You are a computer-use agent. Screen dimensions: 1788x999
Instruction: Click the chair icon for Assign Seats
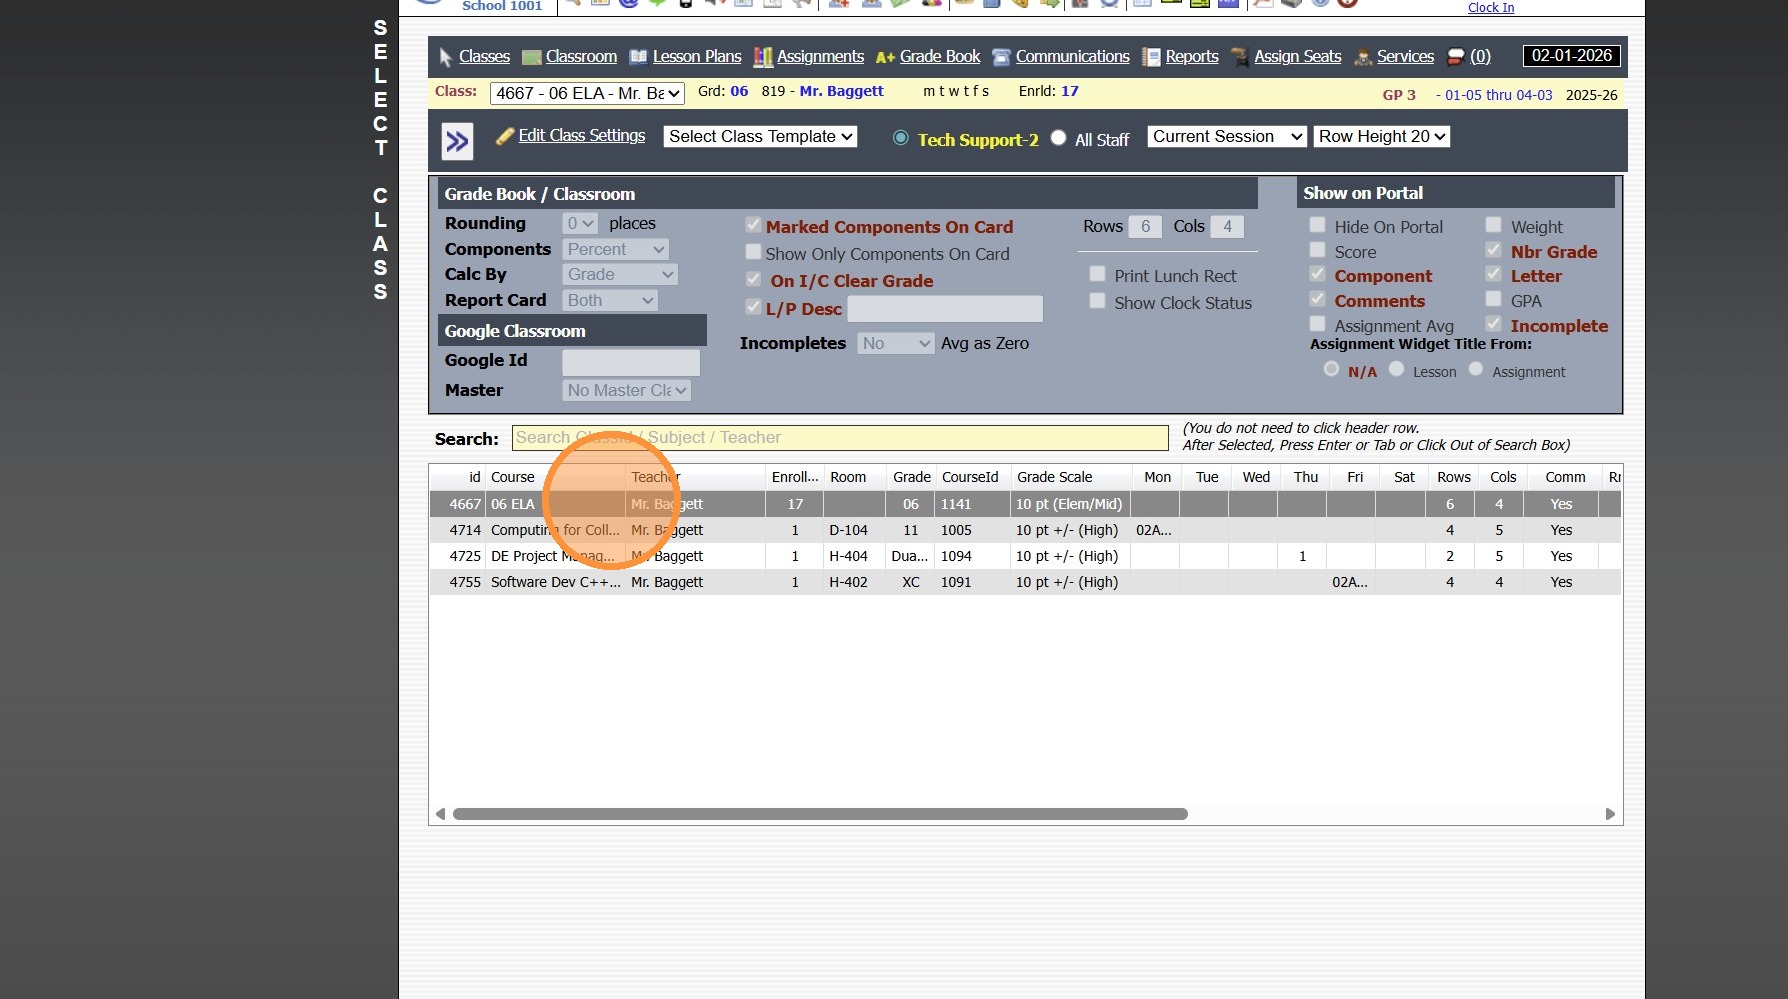pyautogui.click(x=1240, y=57)
